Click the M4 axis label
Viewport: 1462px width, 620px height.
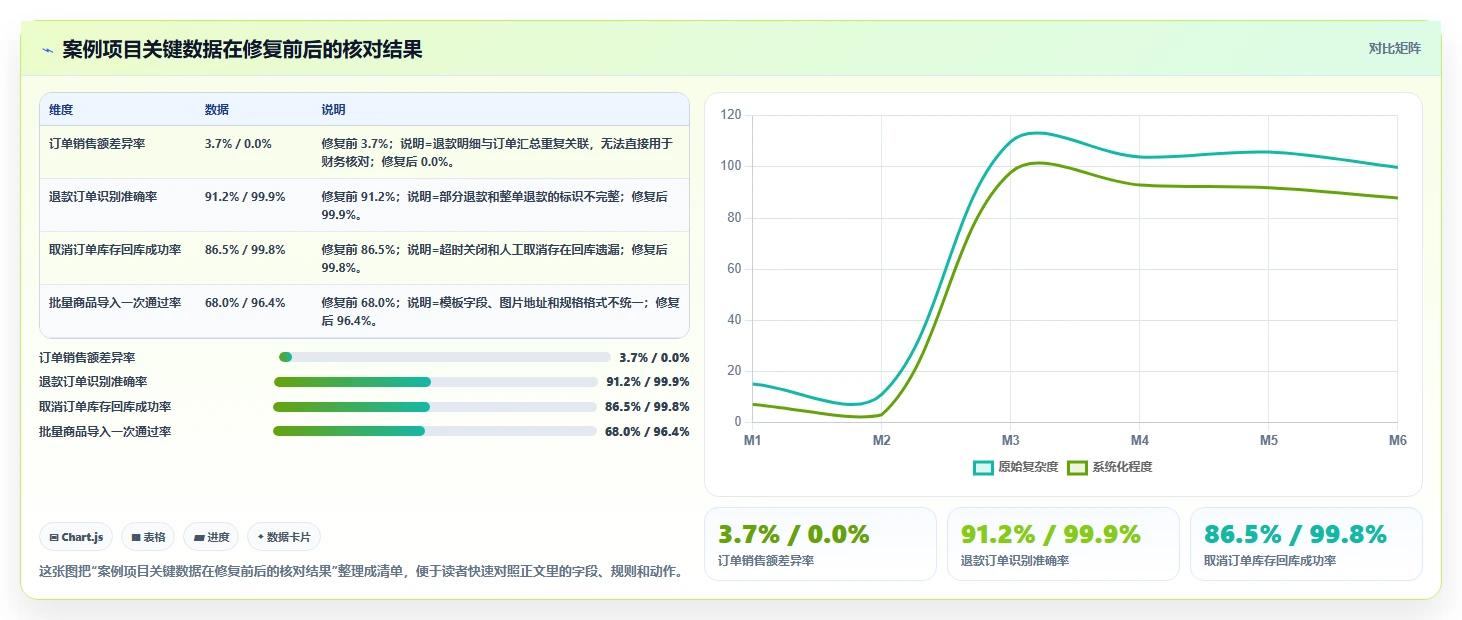(1139, 441)
